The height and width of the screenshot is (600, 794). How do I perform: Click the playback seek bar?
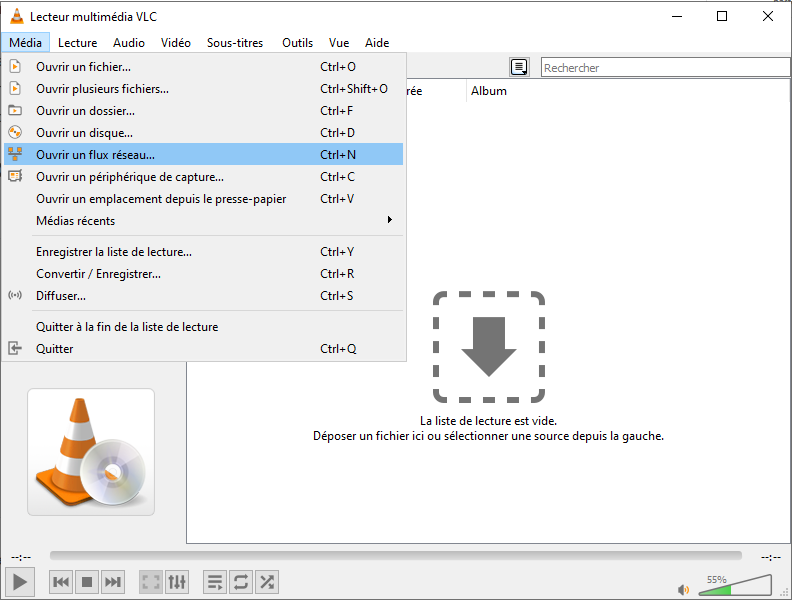click(x=395, y=556)
